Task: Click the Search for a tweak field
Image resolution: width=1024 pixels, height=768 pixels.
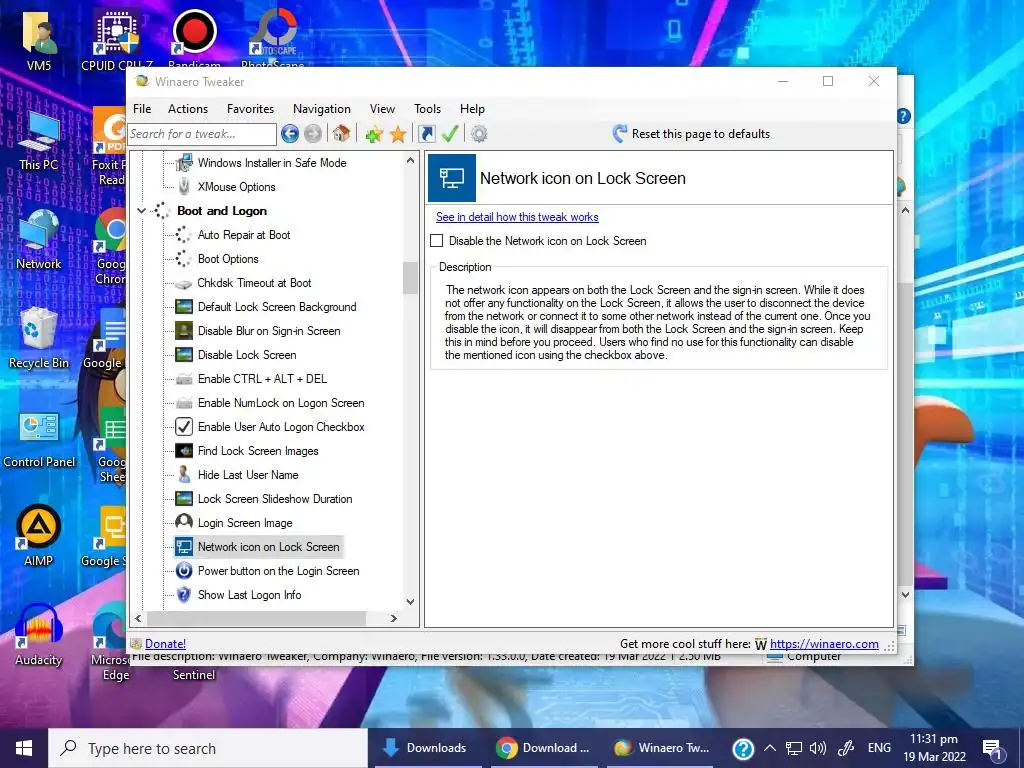Action: [x=202, y=134]
